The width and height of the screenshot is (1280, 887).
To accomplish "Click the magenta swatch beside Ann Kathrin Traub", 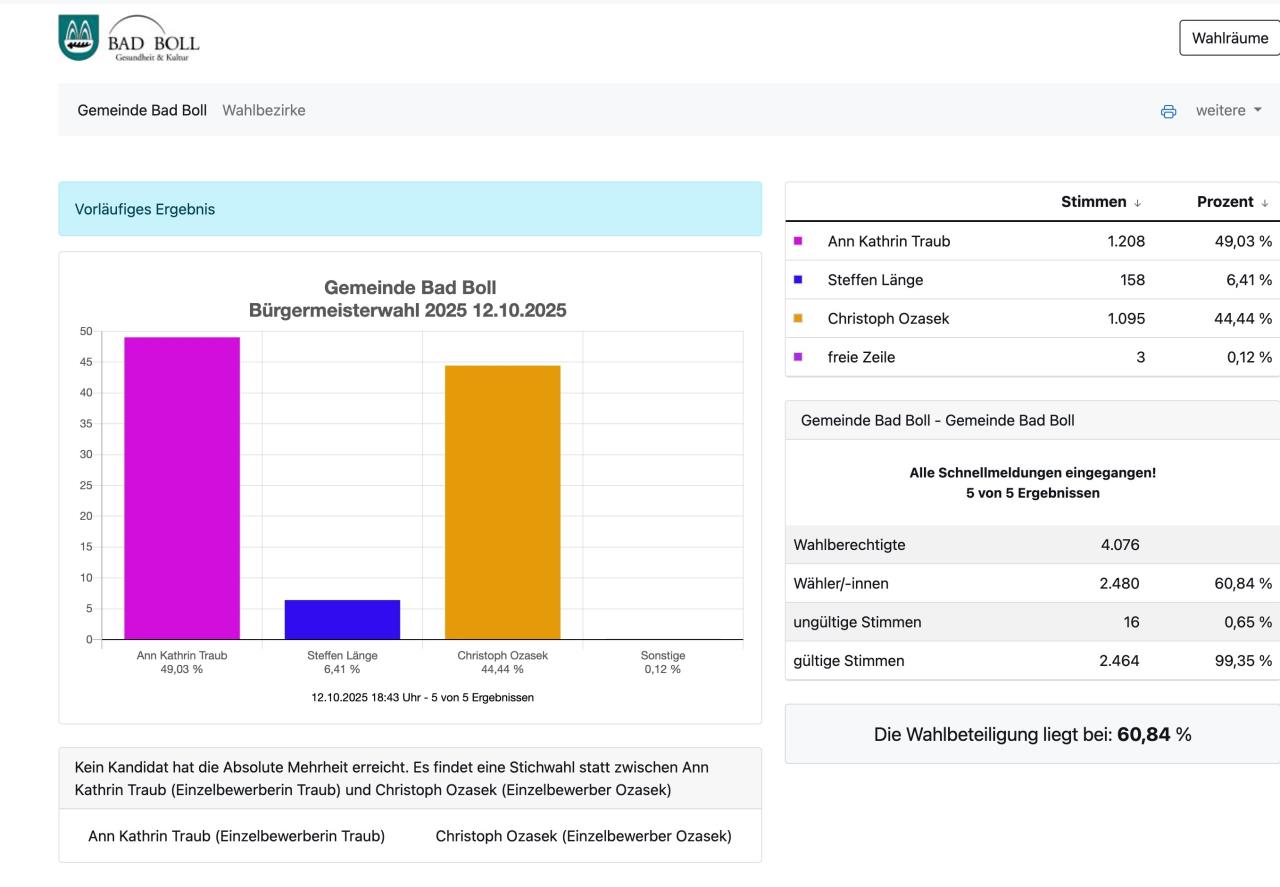I will [798, 241].
